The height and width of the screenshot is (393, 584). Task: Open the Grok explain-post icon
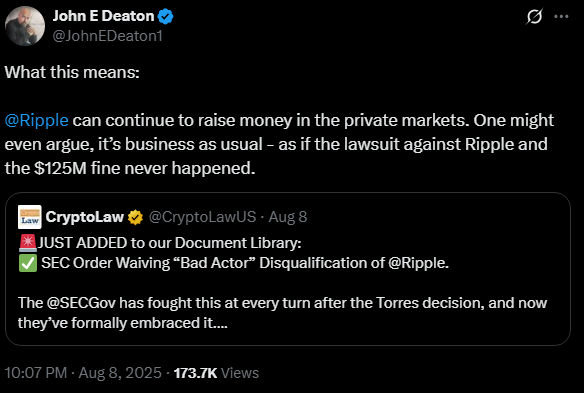click(534, 16)
